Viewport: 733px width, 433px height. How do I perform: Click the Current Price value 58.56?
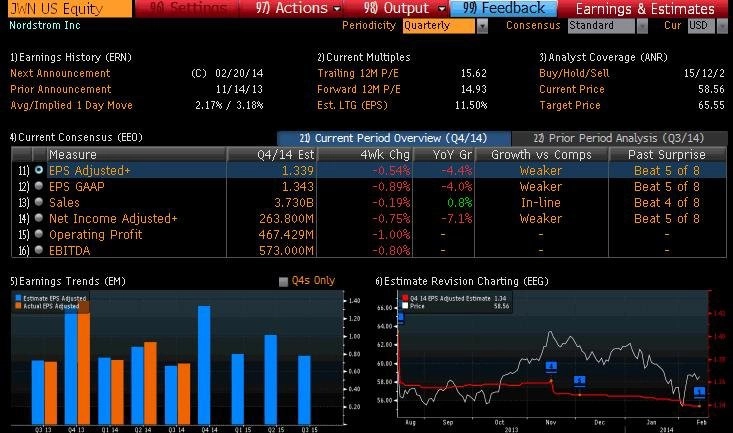tap(711, 89)
